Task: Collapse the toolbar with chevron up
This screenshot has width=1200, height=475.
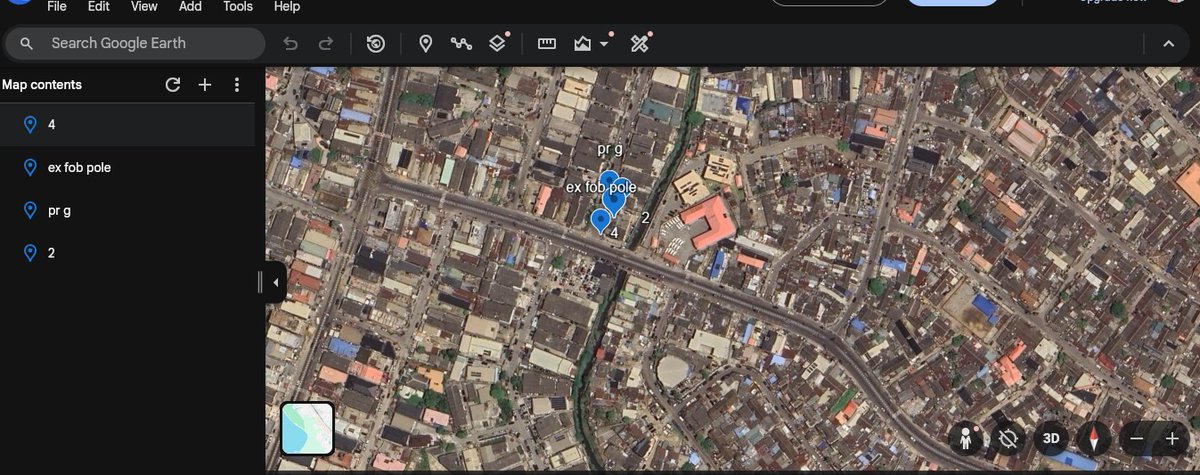Action: click(1168, 44)
